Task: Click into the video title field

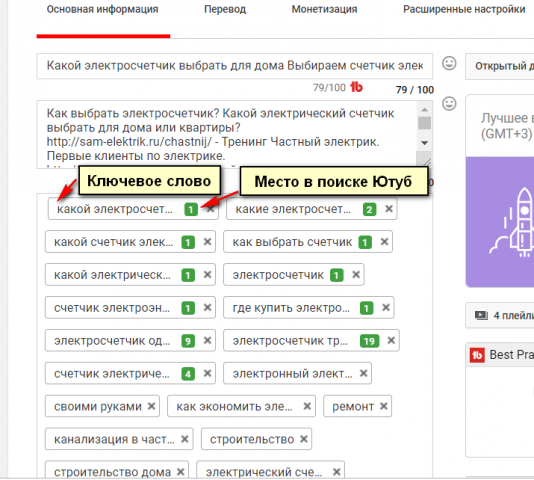Action: [x=235, y=66]
